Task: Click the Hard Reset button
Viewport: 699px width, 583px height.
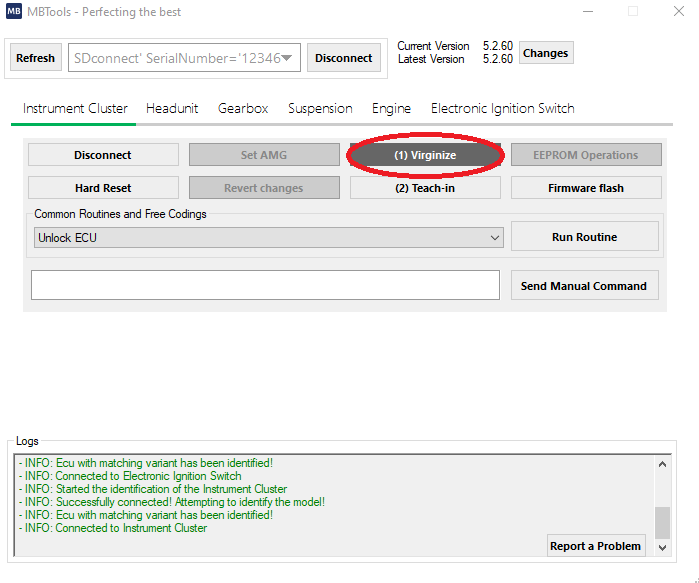Action: (x=103, y=188)
